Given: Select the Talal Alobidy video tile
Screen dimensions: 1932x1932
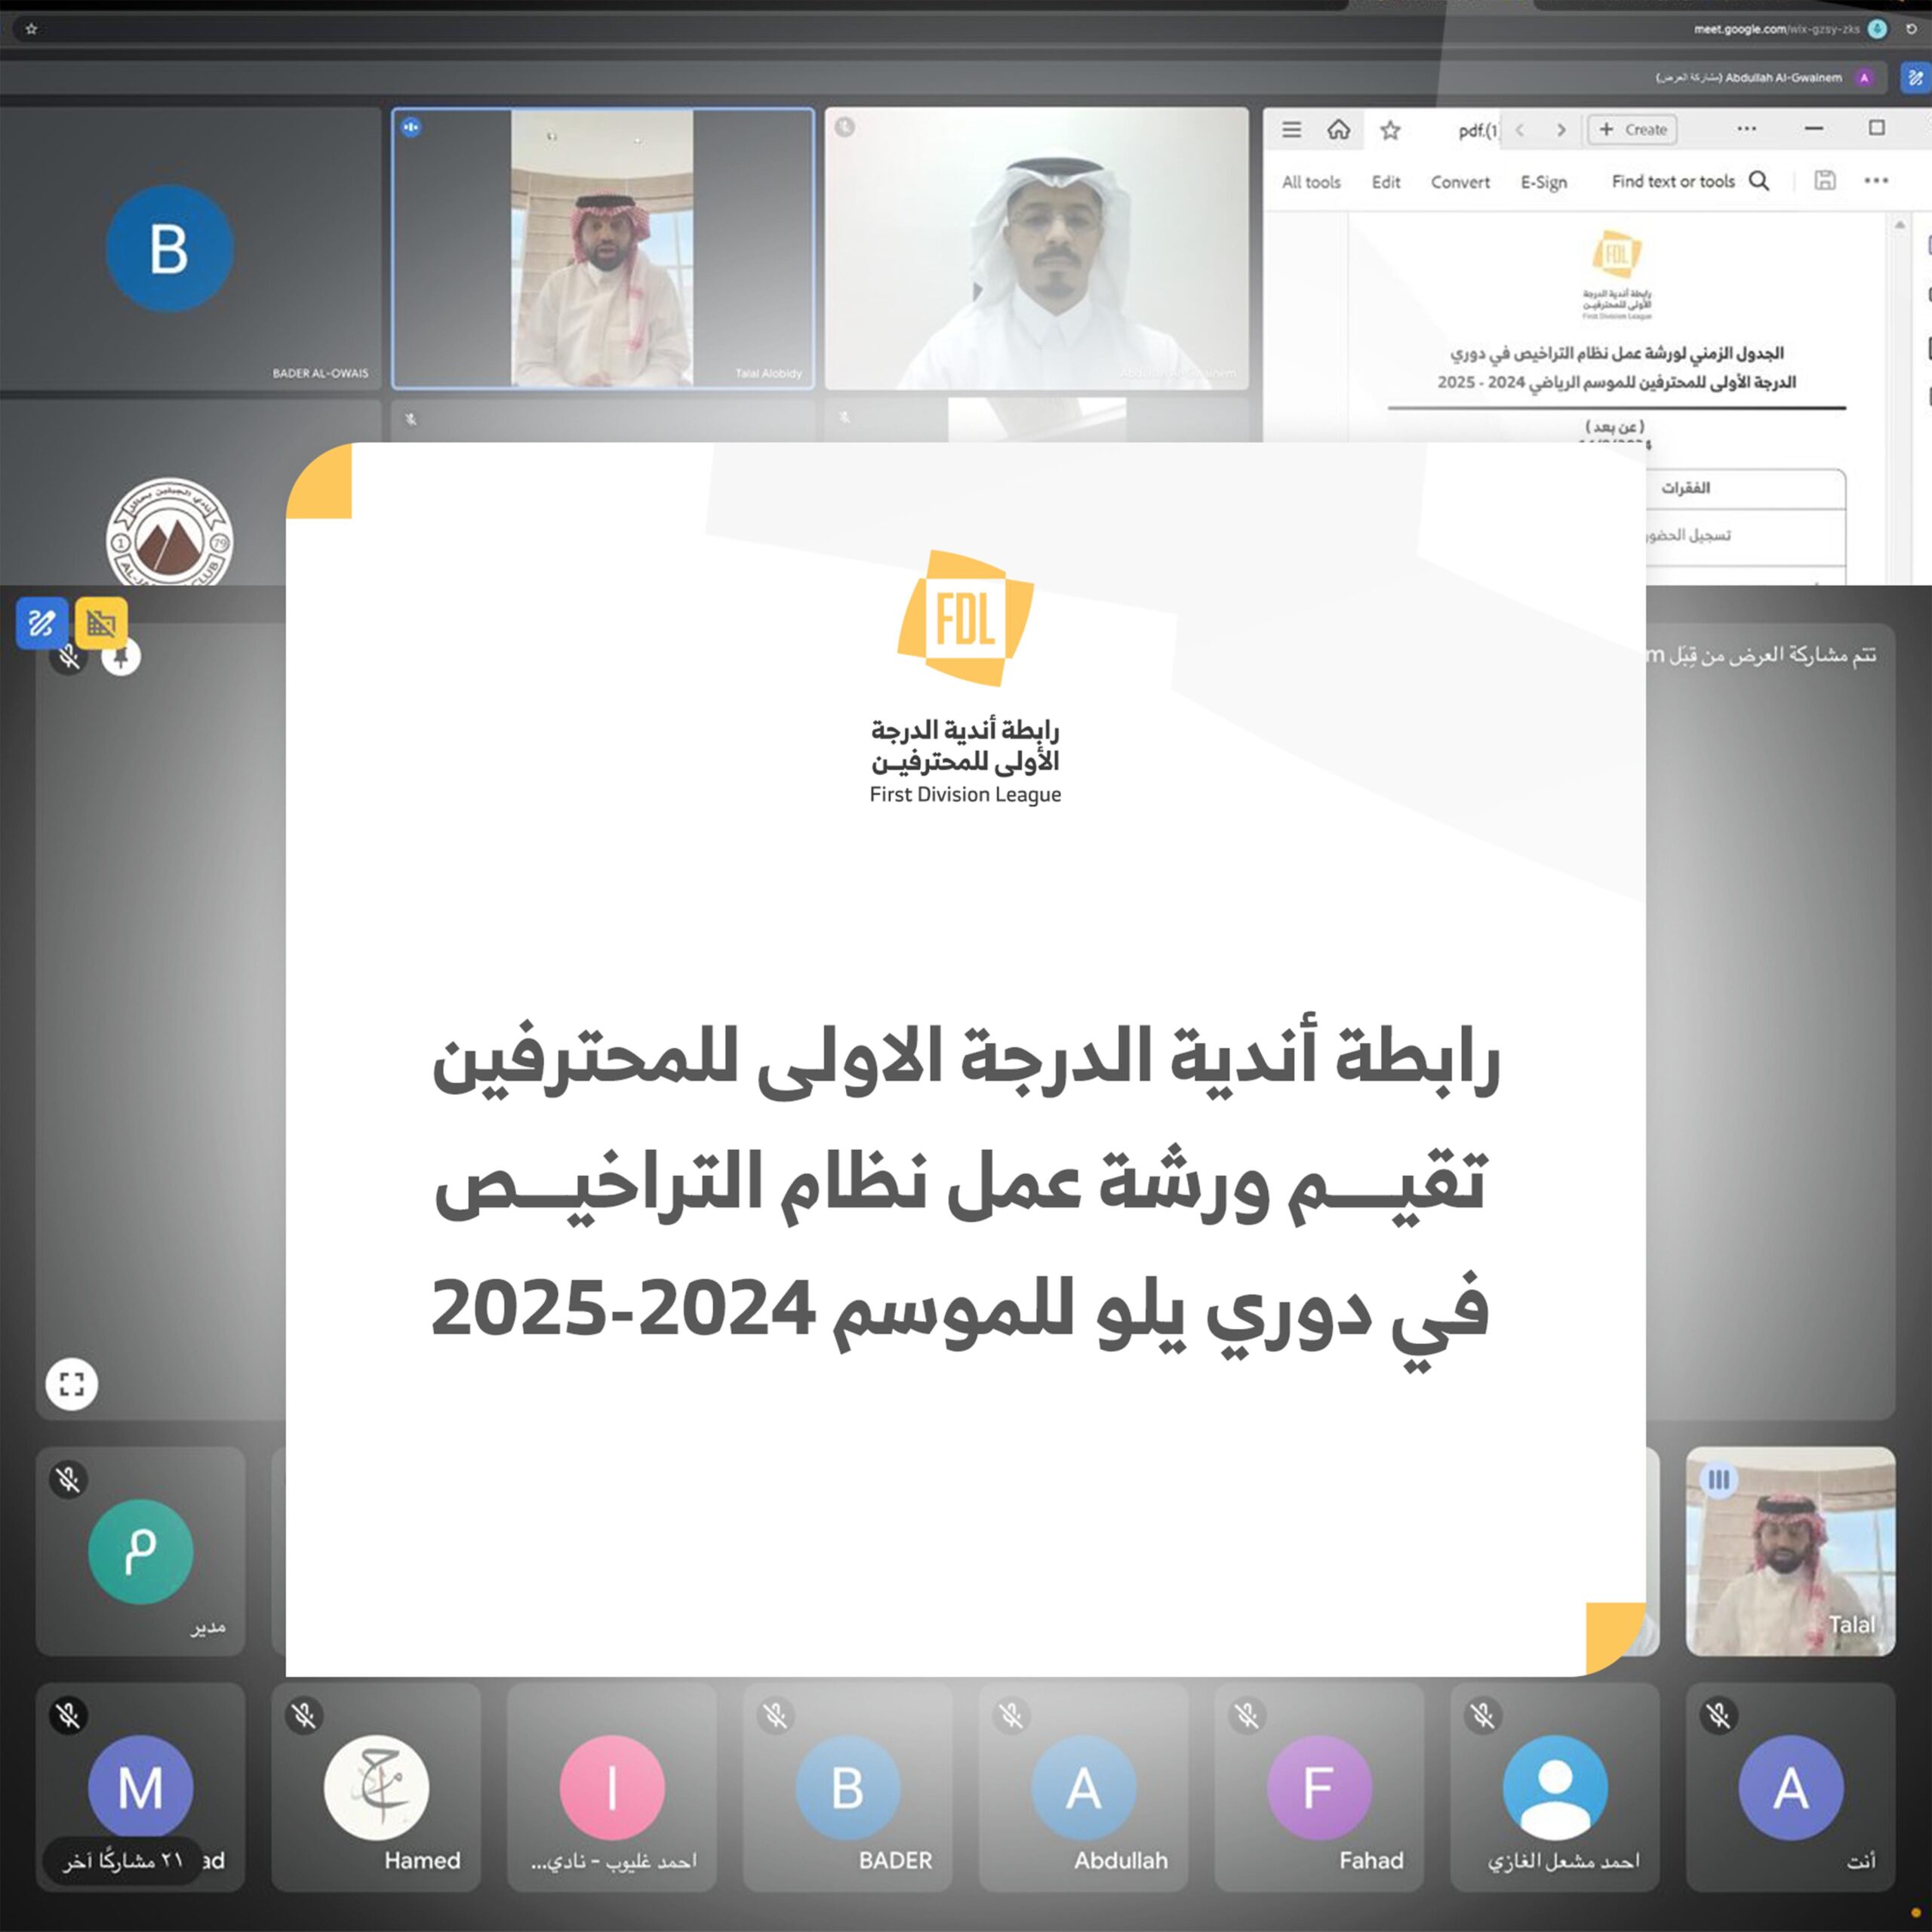Looking at the screenshot, I should [x=603, y=248].
